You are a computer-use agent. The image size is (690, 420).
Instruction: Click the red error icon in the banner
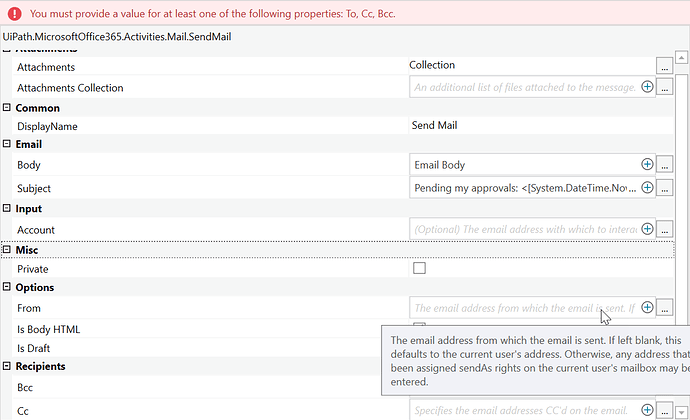pyautogui.click(x=14, y=15)
